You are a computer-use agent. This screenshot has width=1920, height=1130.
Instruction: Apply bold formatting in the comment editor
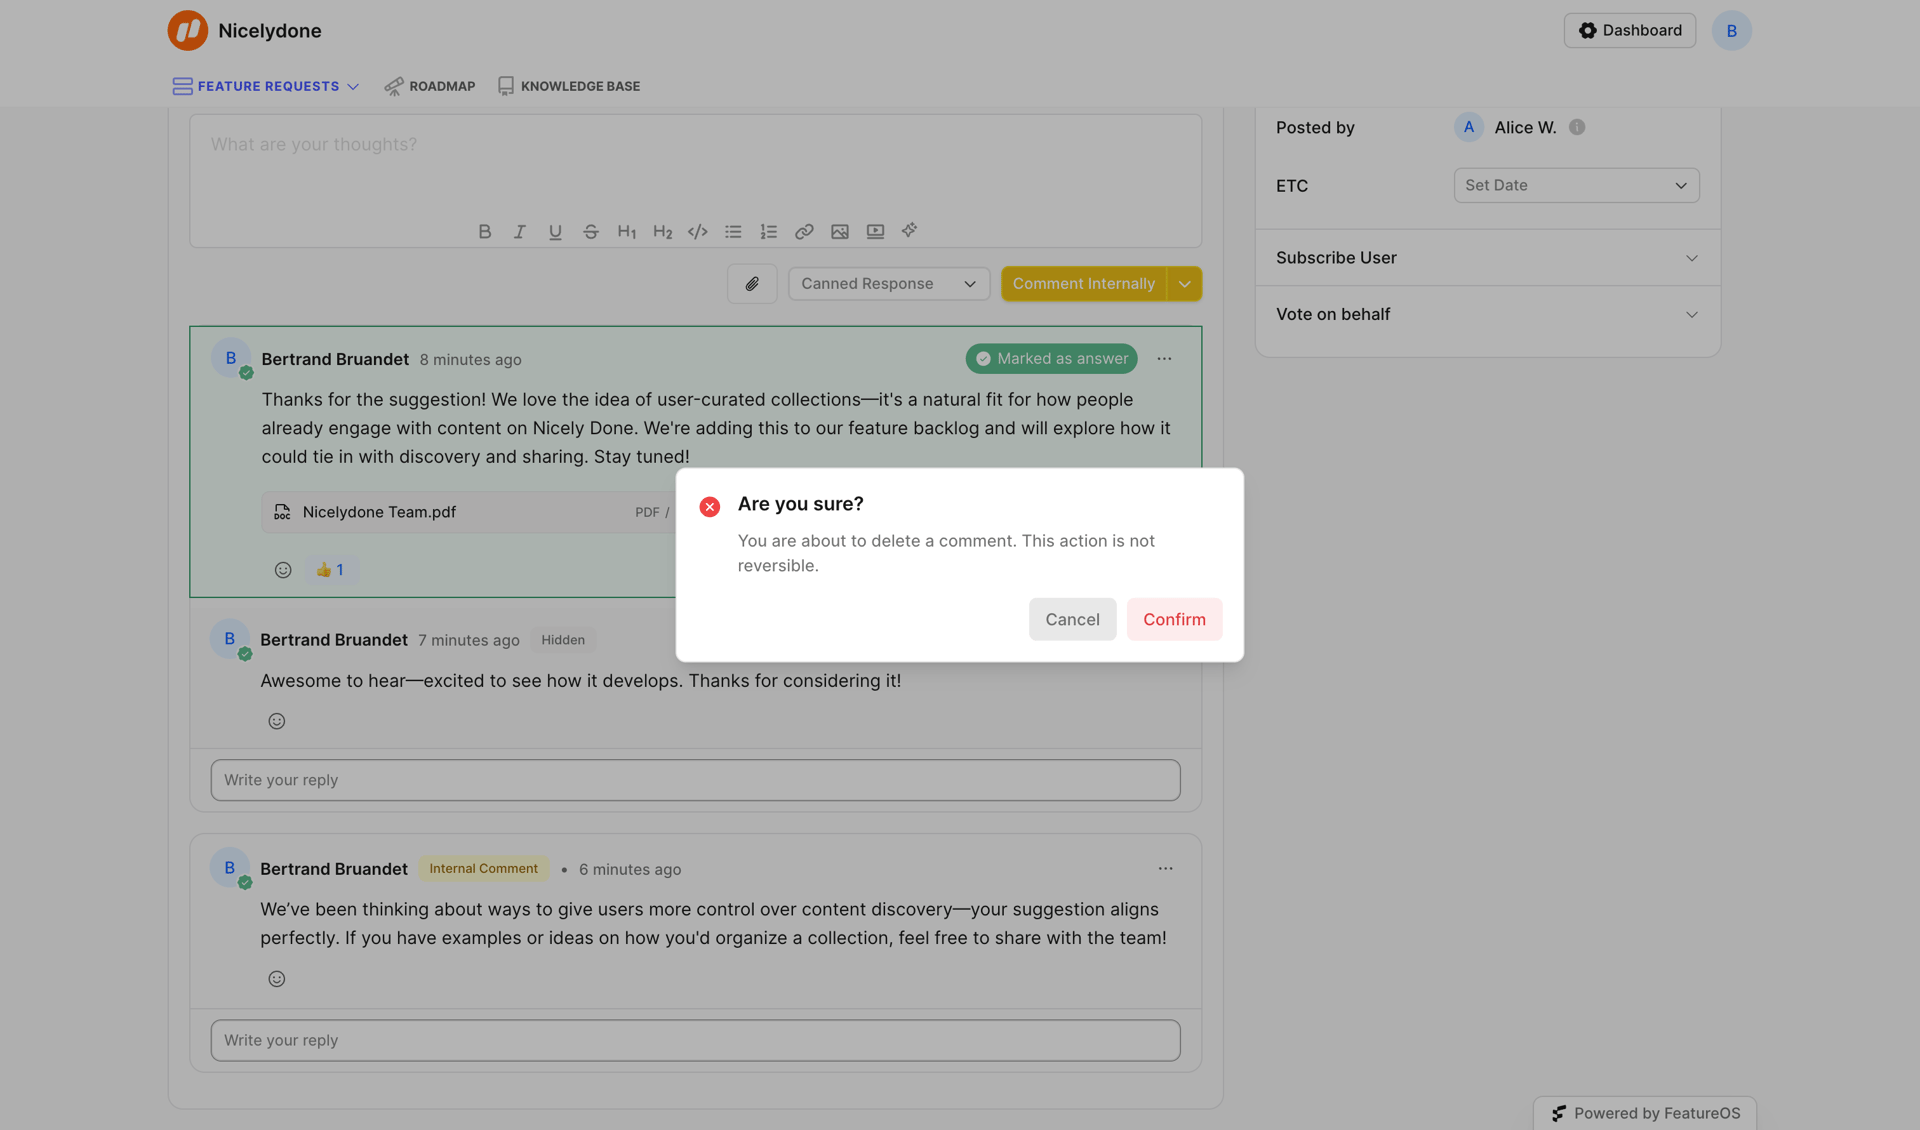point(484,231)
